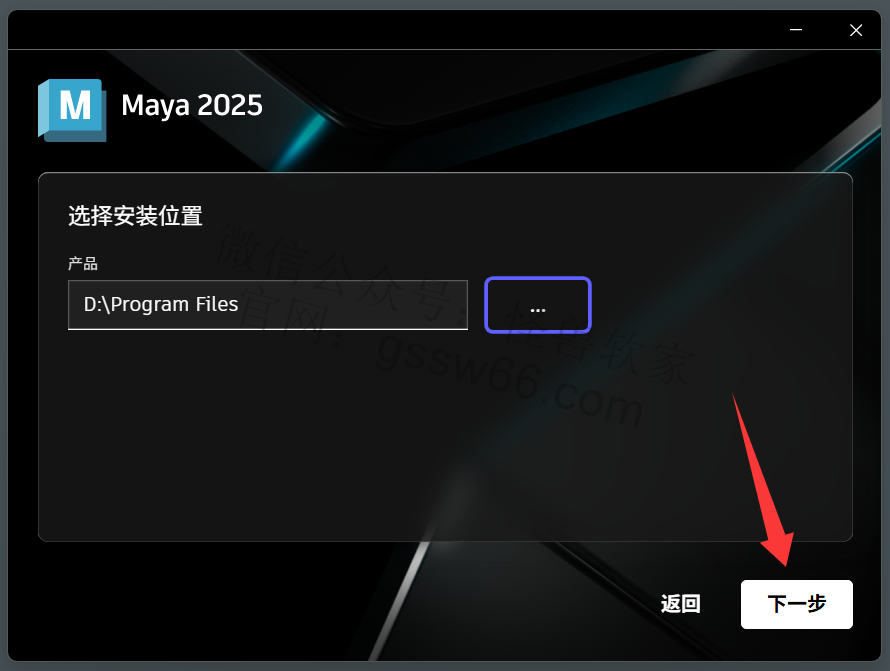Click the word 'Program' in the install path
This screenshot has height=671, width=890.
click(x=150, y=305)
